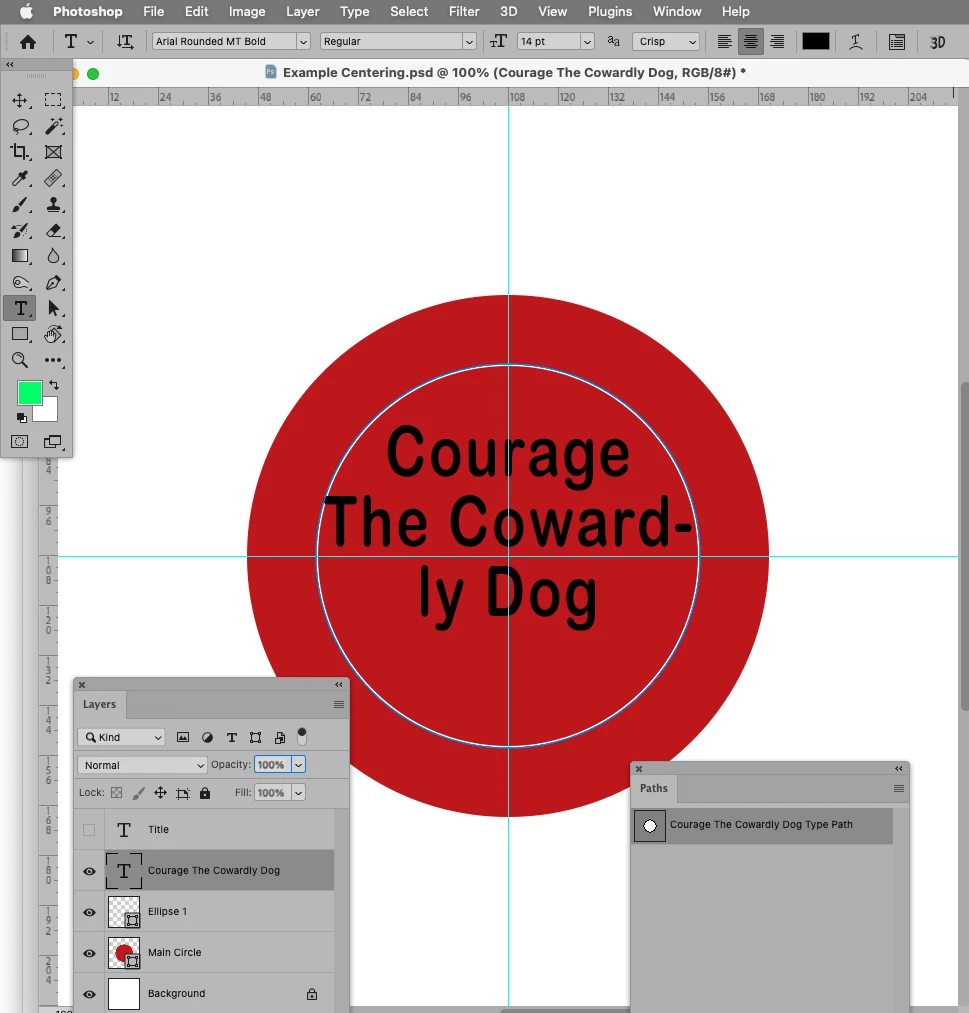Select the Lasso tool
This screenshot has height=1013, width=969.
point(20,126)
